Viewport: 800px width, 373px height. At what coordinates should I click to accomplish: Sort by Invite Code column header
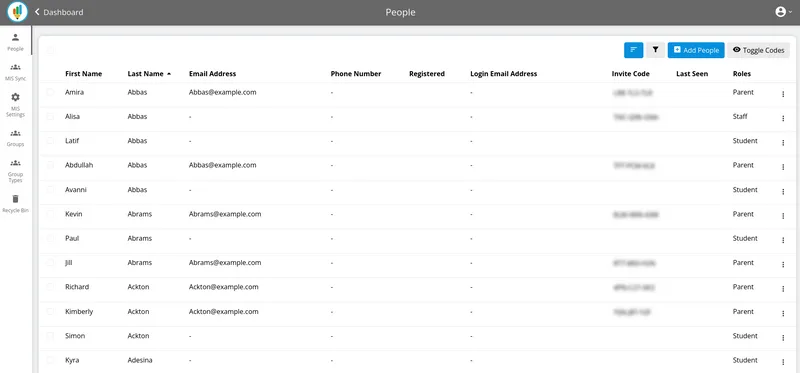tap(631, 73)
